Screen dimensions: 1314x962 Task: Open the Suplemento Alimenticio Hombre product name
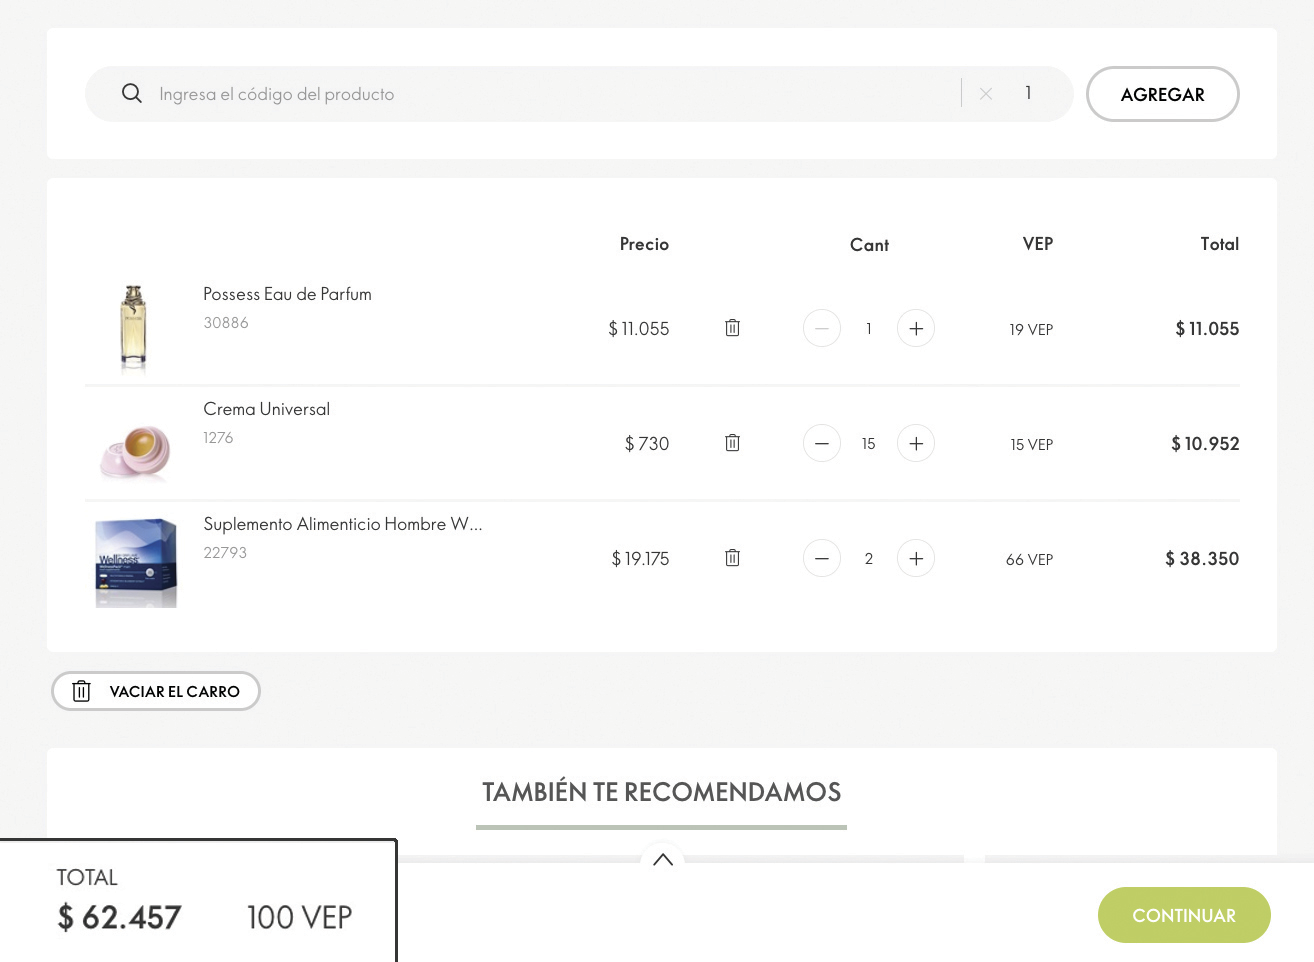point(342,524)
